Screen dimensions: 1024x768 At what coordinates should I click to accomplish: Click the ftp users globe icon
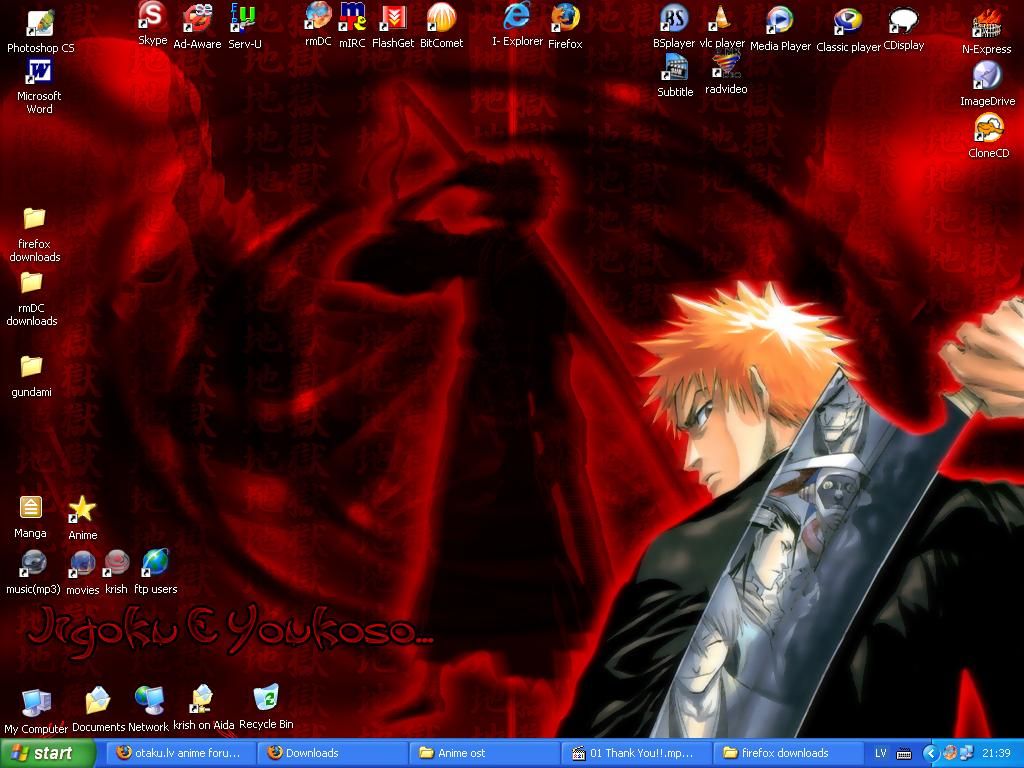(x=155, y=563)
